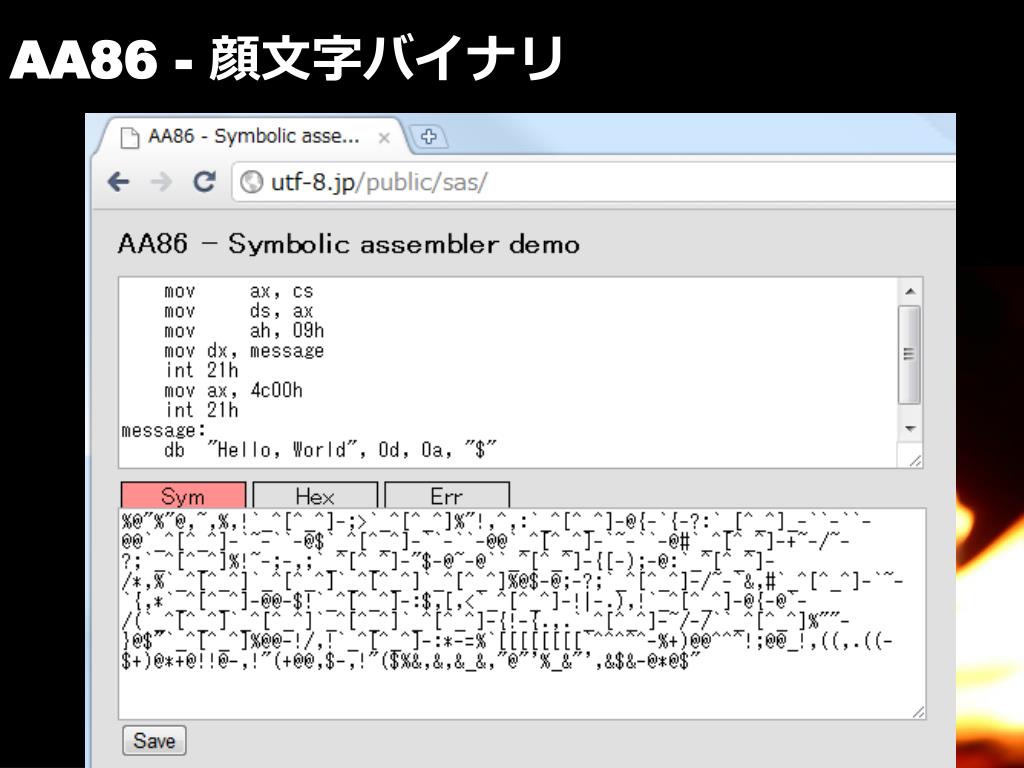Close the AA86 browser tab
The width and height of the screenshot is (1024, 768).
(x=384, y=137)
